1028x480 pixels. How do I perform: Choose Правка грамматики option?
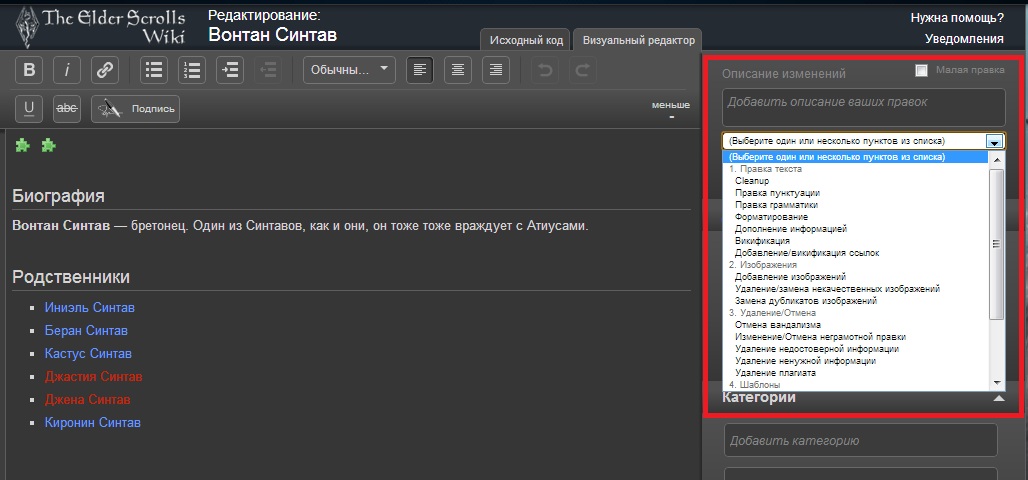click(x=776, y=205)
